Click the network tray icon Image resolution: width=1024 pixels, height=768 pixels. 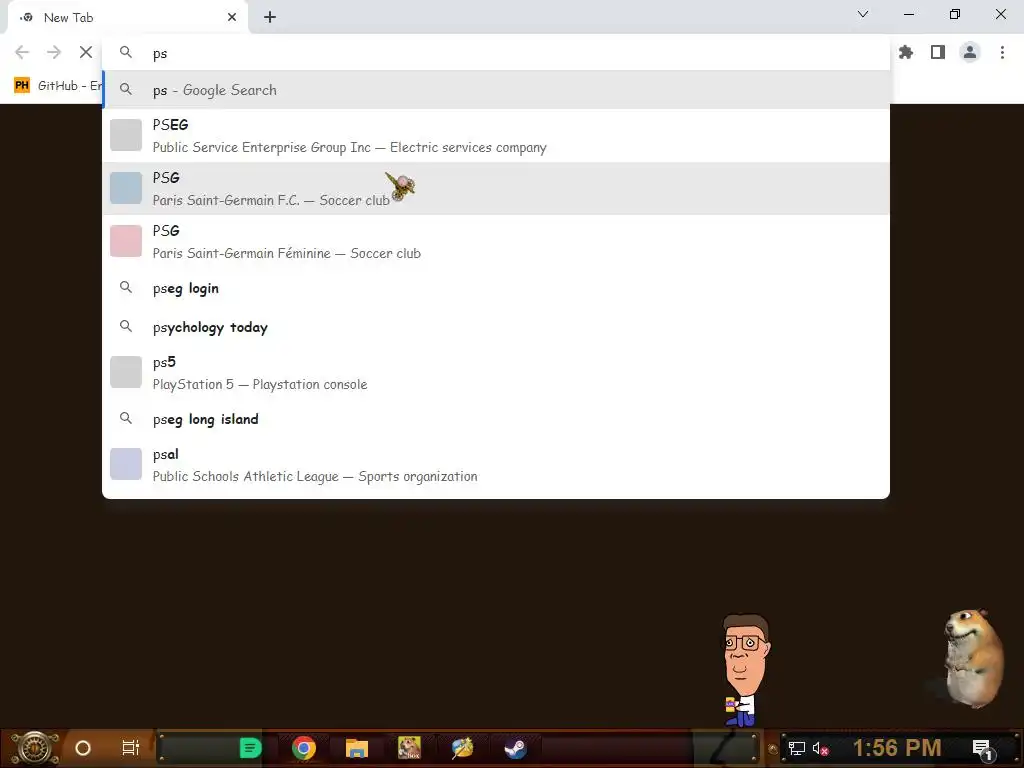(x=796, y=748)
